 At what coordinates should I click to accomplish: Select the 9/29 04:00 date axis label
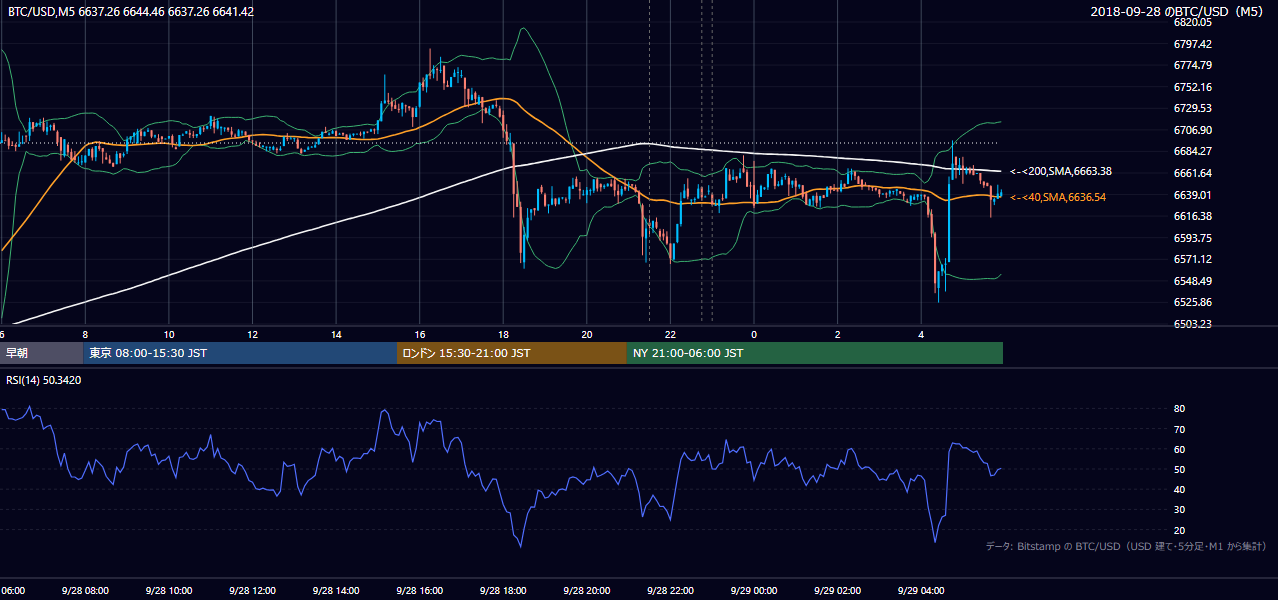click(920, 590)
